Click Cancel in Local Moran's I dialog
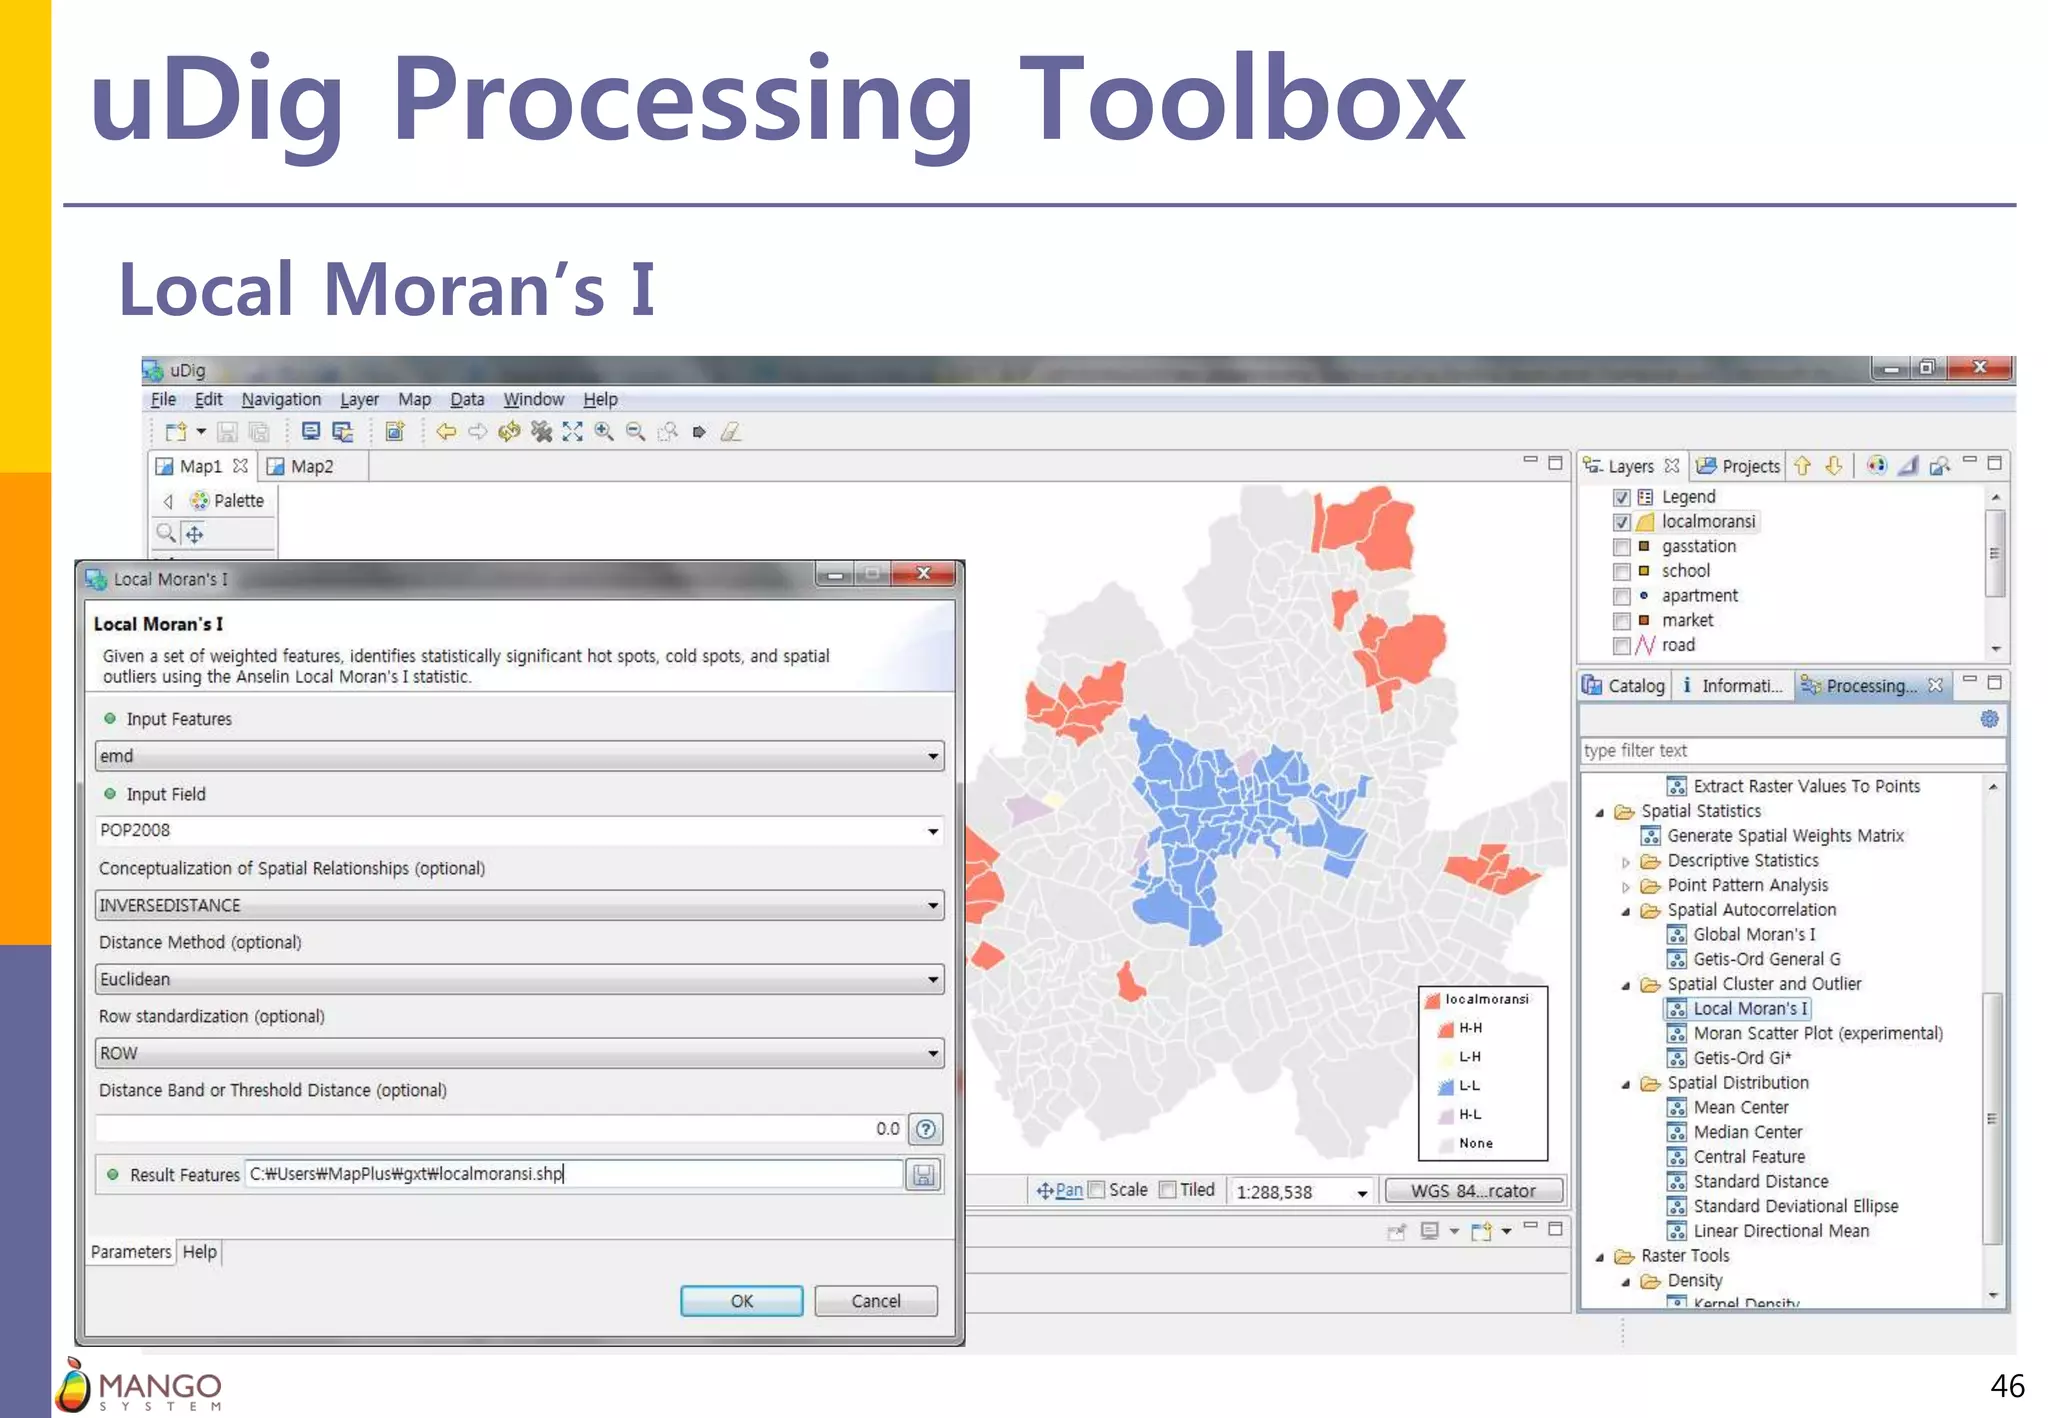Viewport: 2048px width, 1418px height. tap(876, 1301)
